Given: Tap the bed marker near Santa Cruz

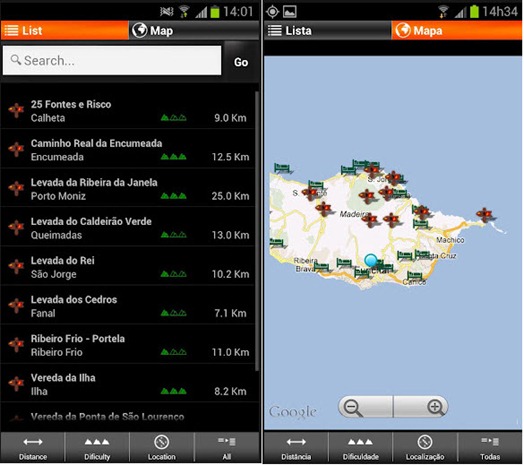Looking at the screenshot, I should pos(422,255).
